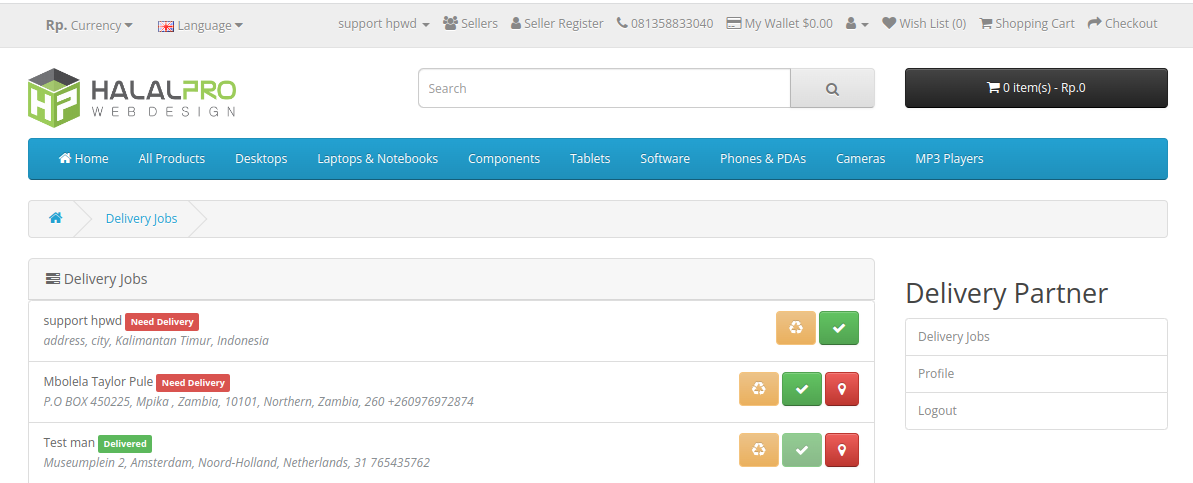Screen dimensions: 1193x483
Task: Expand the Currency dropdown
Action: click(89, 25)
